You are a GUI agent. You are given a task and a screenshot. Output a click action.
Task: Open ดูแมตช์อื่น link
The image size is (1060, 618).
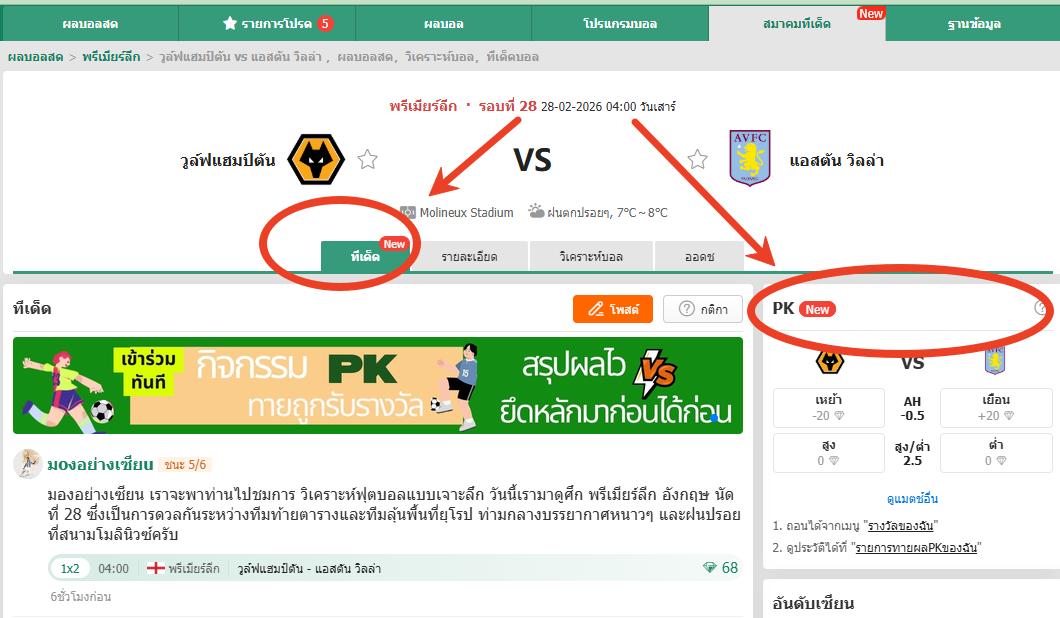point(912,499)
